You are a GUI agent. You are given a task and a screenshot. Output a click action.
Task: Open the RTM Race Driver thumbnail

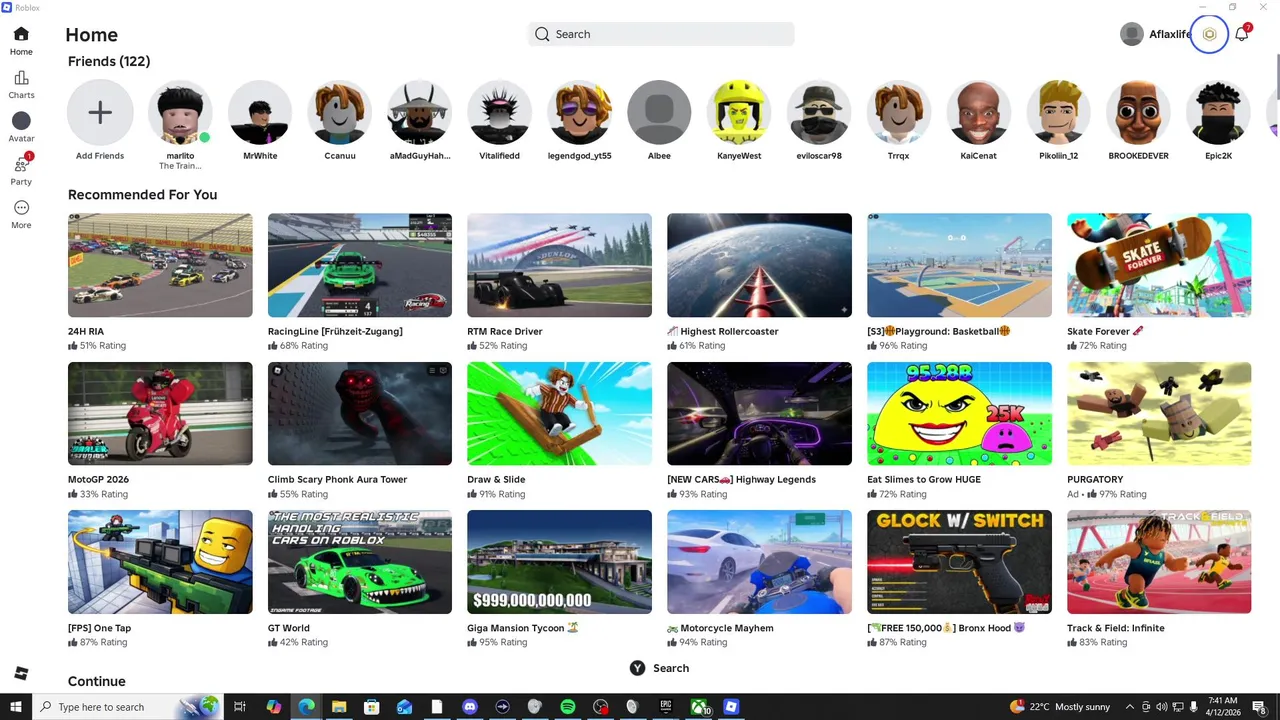559,265
